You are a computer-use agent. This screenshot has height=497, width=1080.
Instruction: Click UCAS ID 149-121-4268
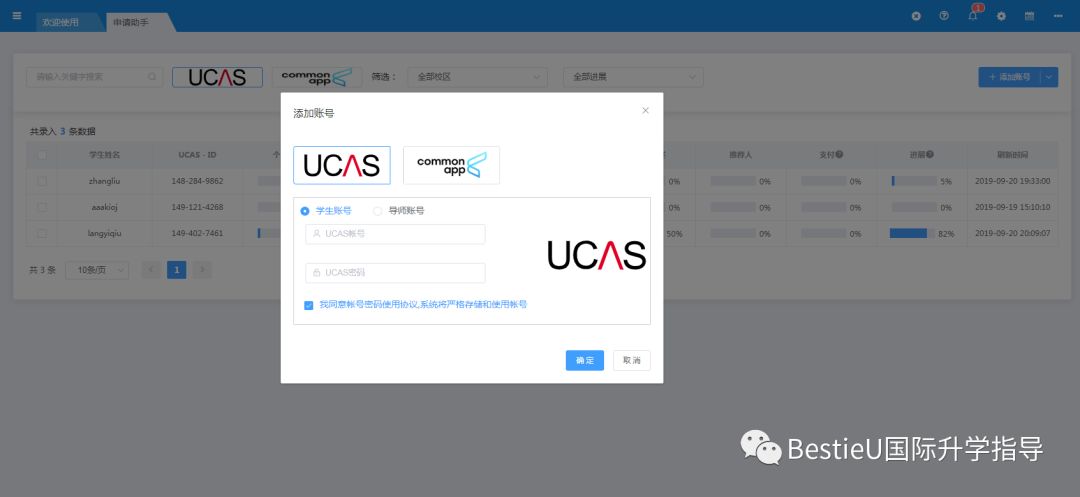point(197,207)
